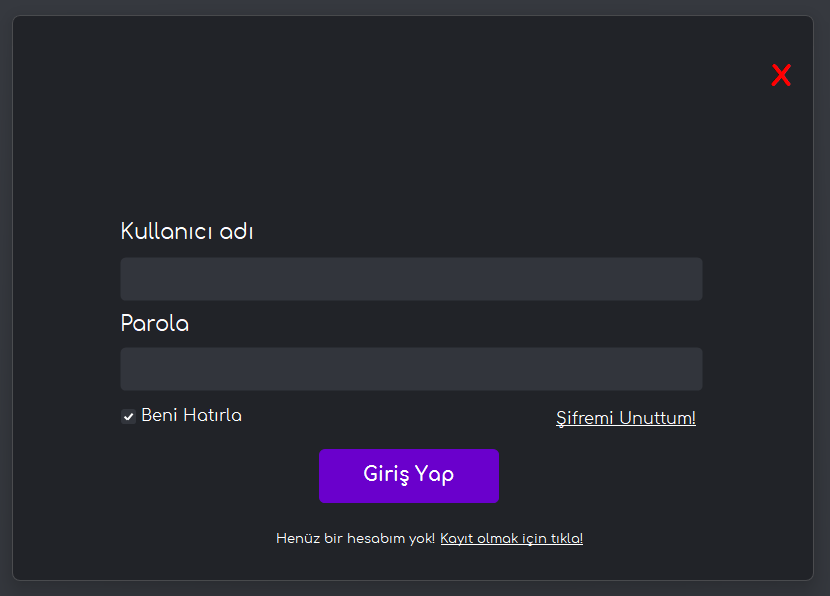
Task: Click the Kullanıcı adı input field
Action: pyautogui.click(x=411, y=279)
